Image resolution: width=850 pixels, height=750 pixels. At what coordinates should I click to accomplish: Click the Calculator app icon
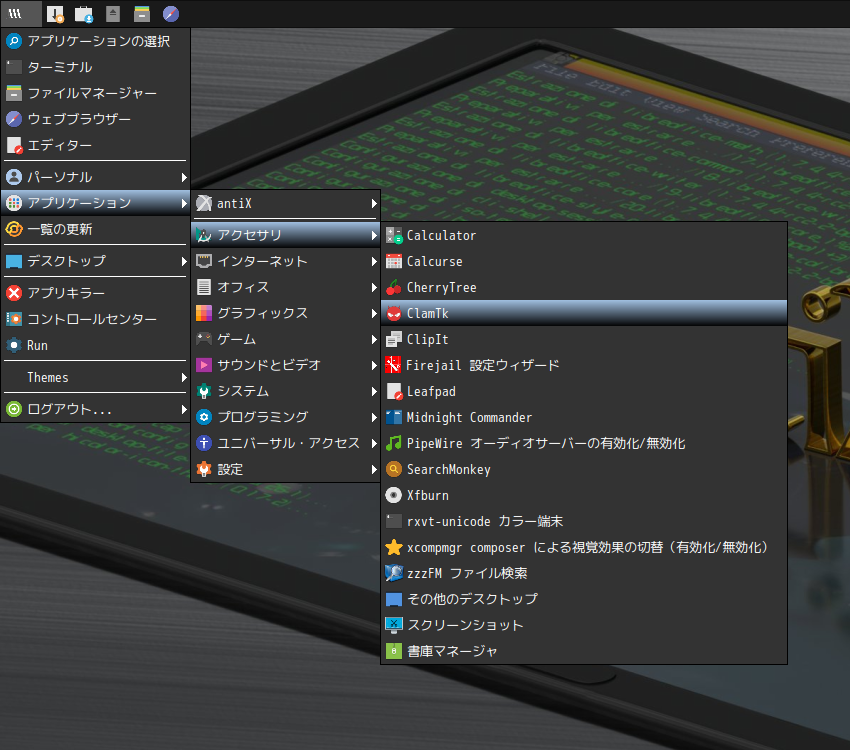tap(394, 235)
